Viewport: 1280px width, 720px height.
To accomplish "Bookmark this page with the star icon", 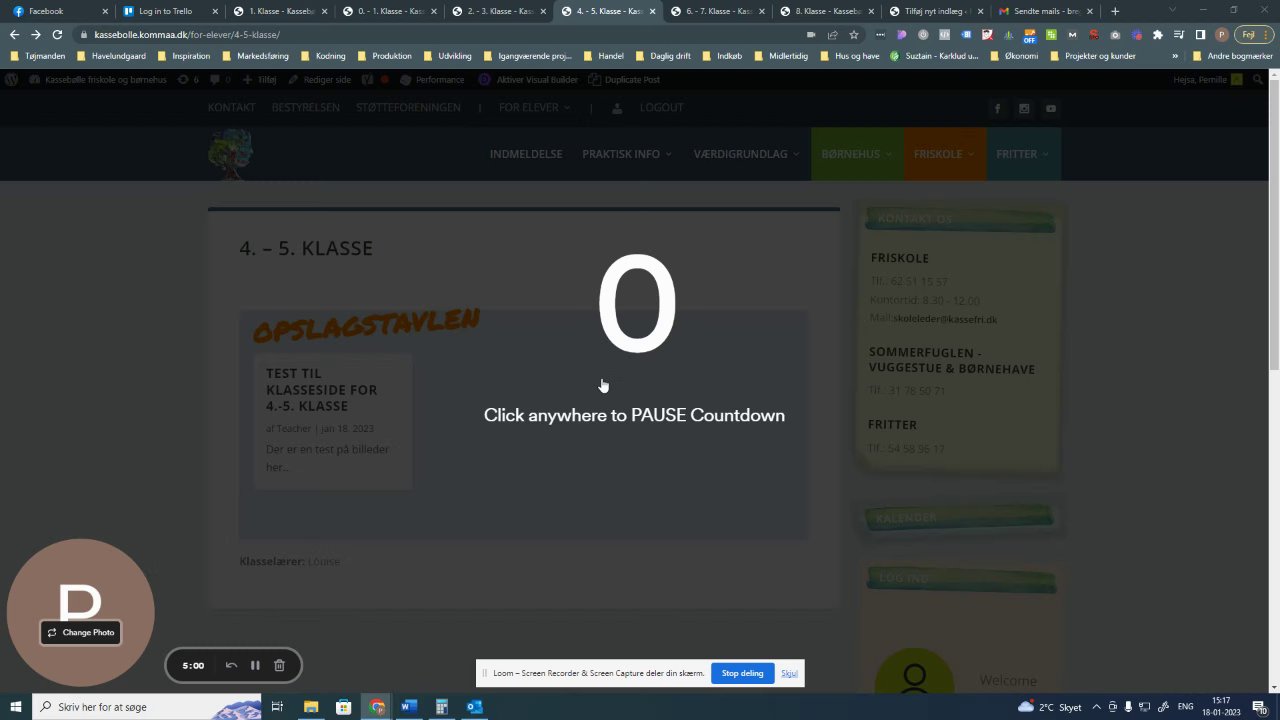I will [854, 35].
